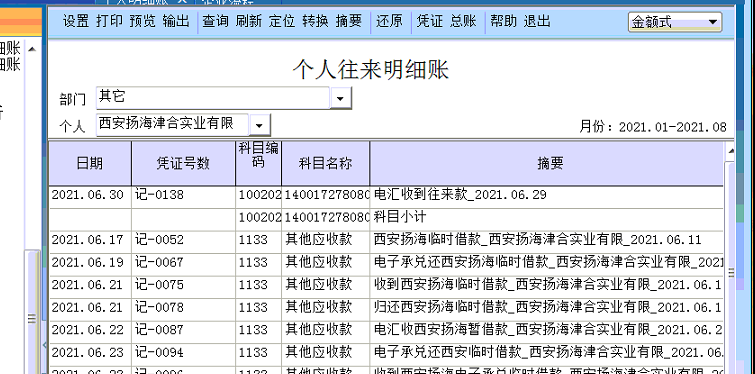This screenshot has width=755, height=374.
Task: Click the 日期 column header
Action: (90, 164)
